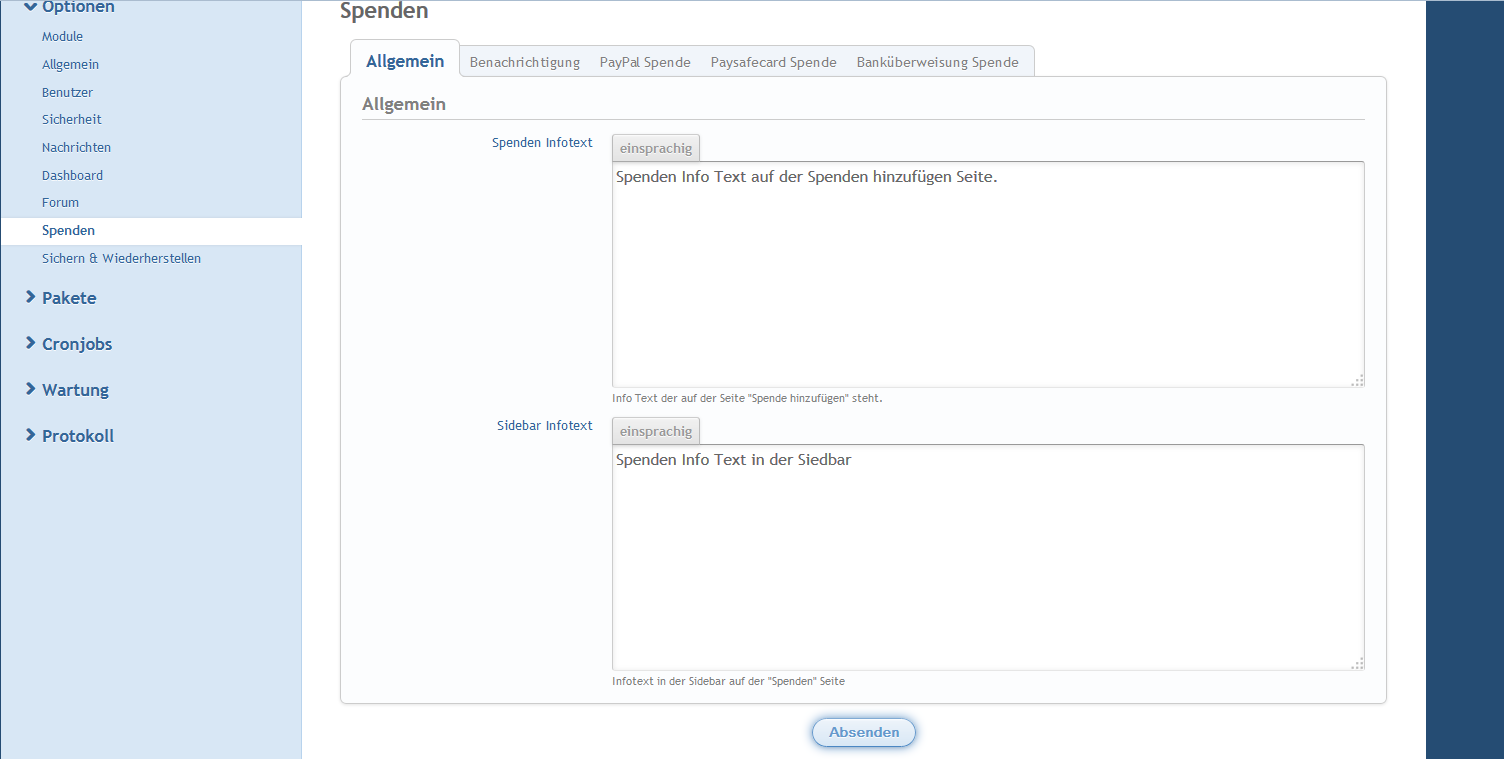The image size is (1504, 759).
Task: Click the Sidebar Infotext resize grip
Action: pyautogui.click(x=1357, y=663)
